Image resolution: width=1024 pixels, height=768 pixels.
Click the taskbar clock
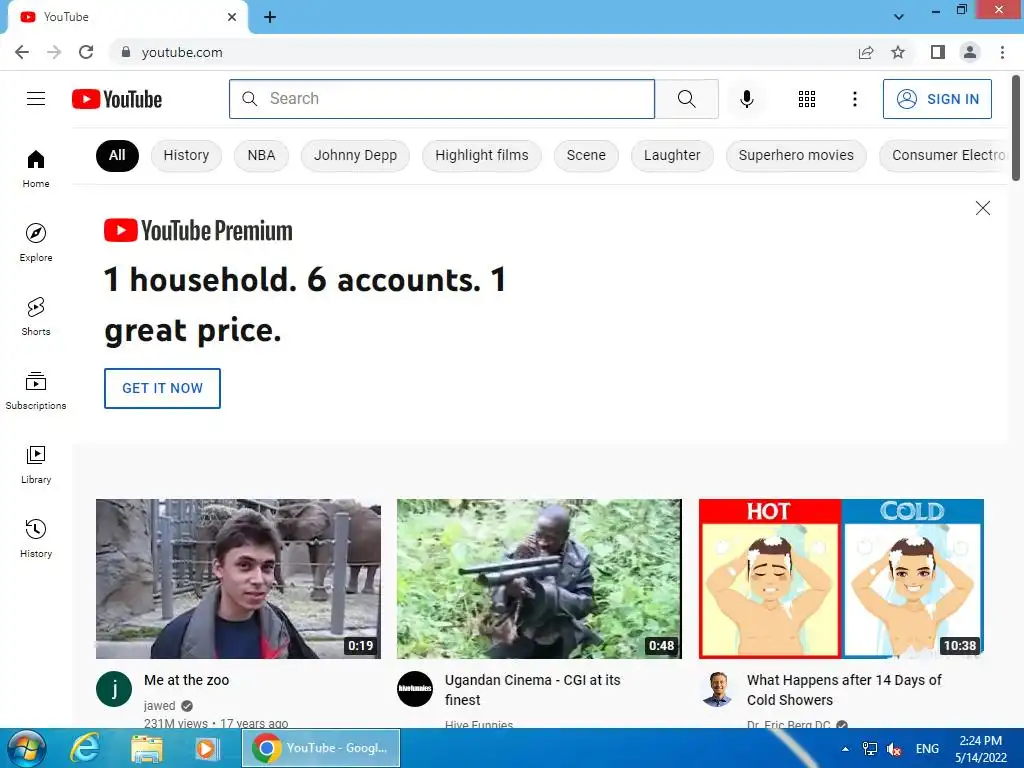pyautogui.click(x=980, y=749)
